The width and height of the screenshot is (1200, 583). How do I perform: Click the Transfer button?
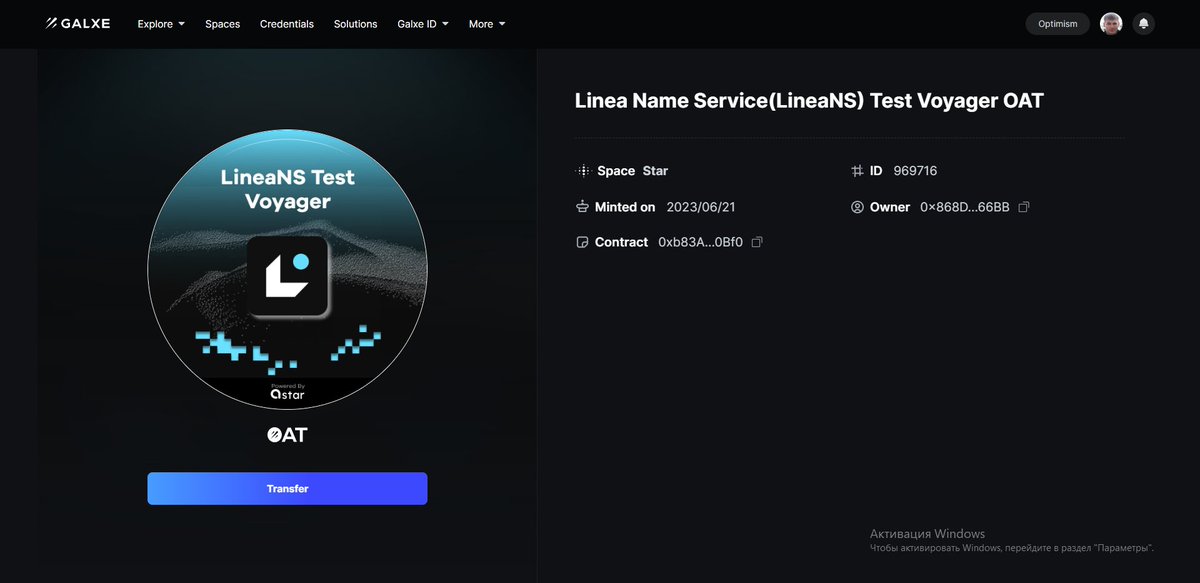[287, 489]
